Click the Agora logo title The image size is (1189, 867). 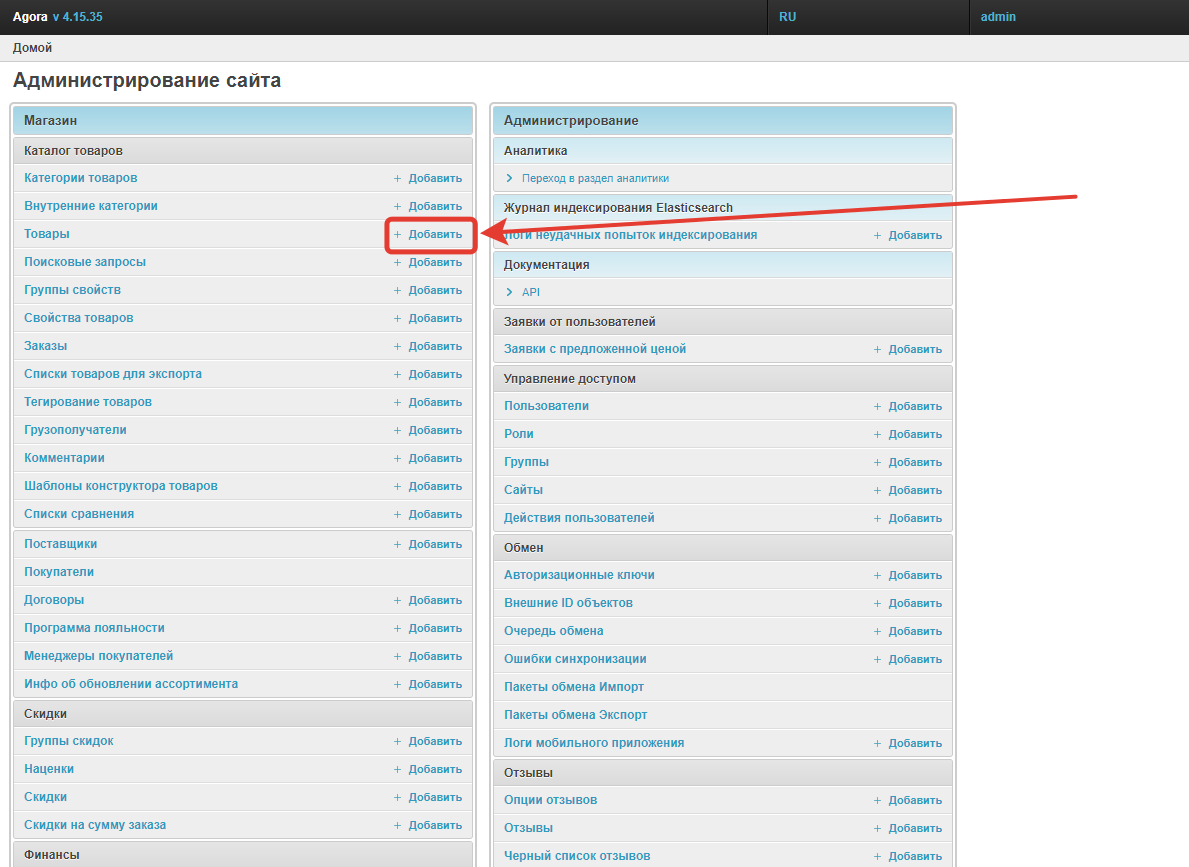coord(30,17)
